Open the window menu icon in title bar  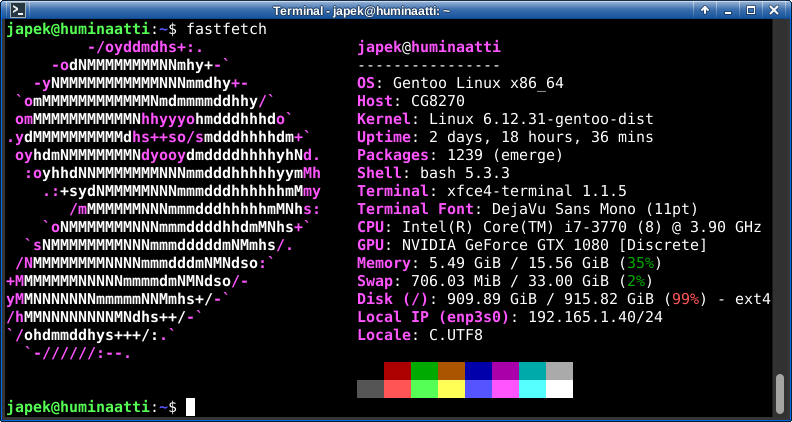[11, 9]
